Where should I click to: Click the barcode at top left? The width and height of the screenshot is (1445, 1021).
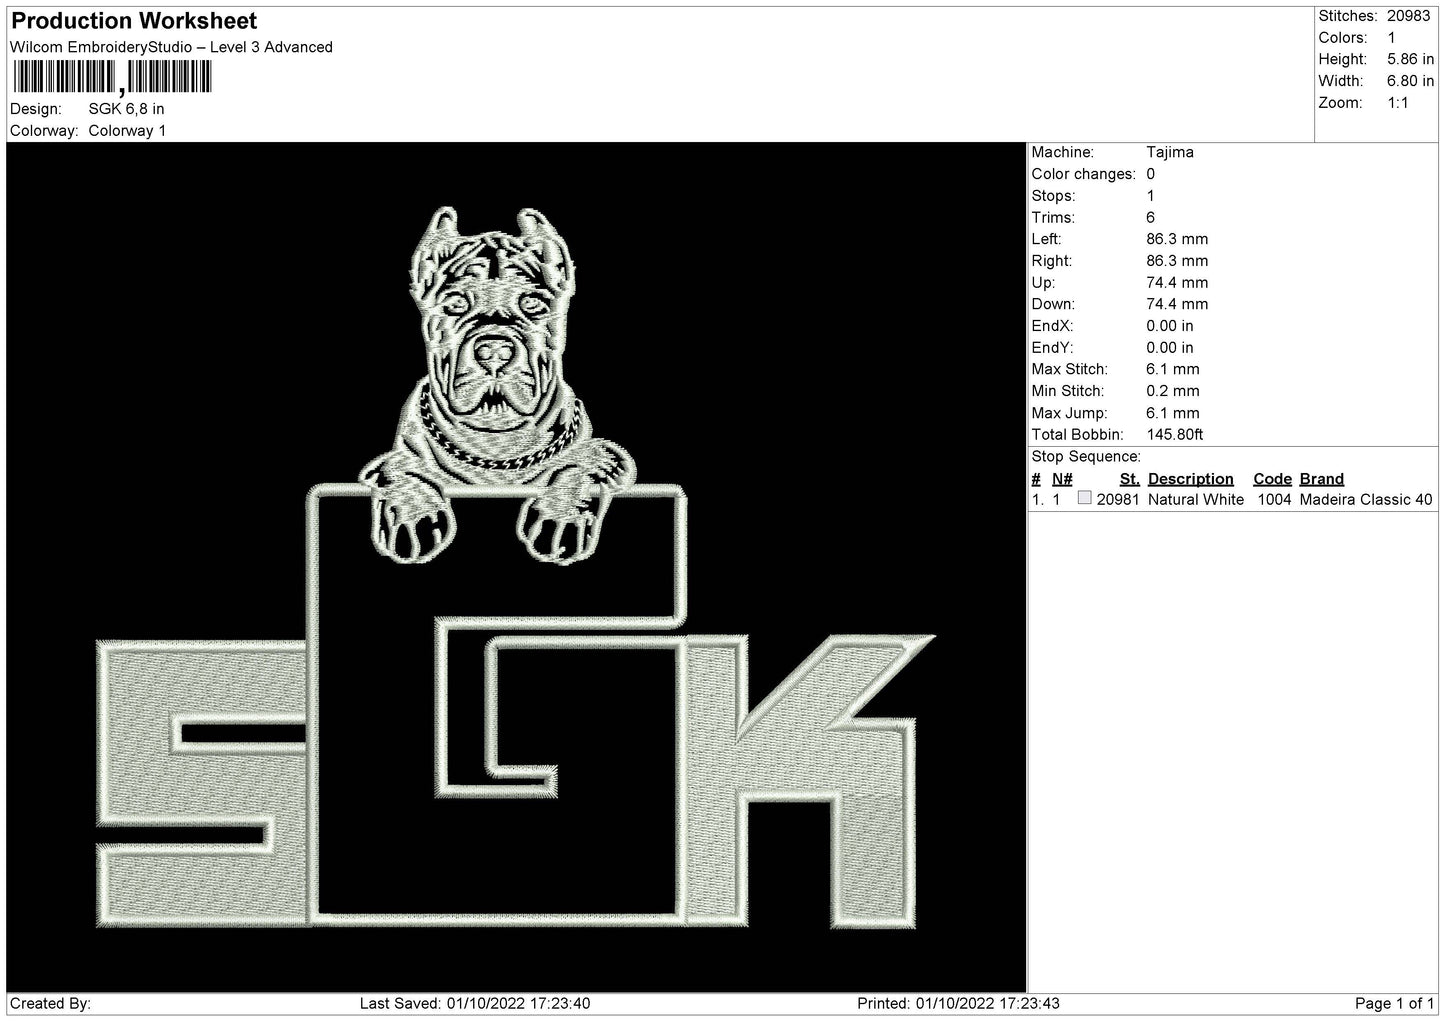click(x=112, y=78)
